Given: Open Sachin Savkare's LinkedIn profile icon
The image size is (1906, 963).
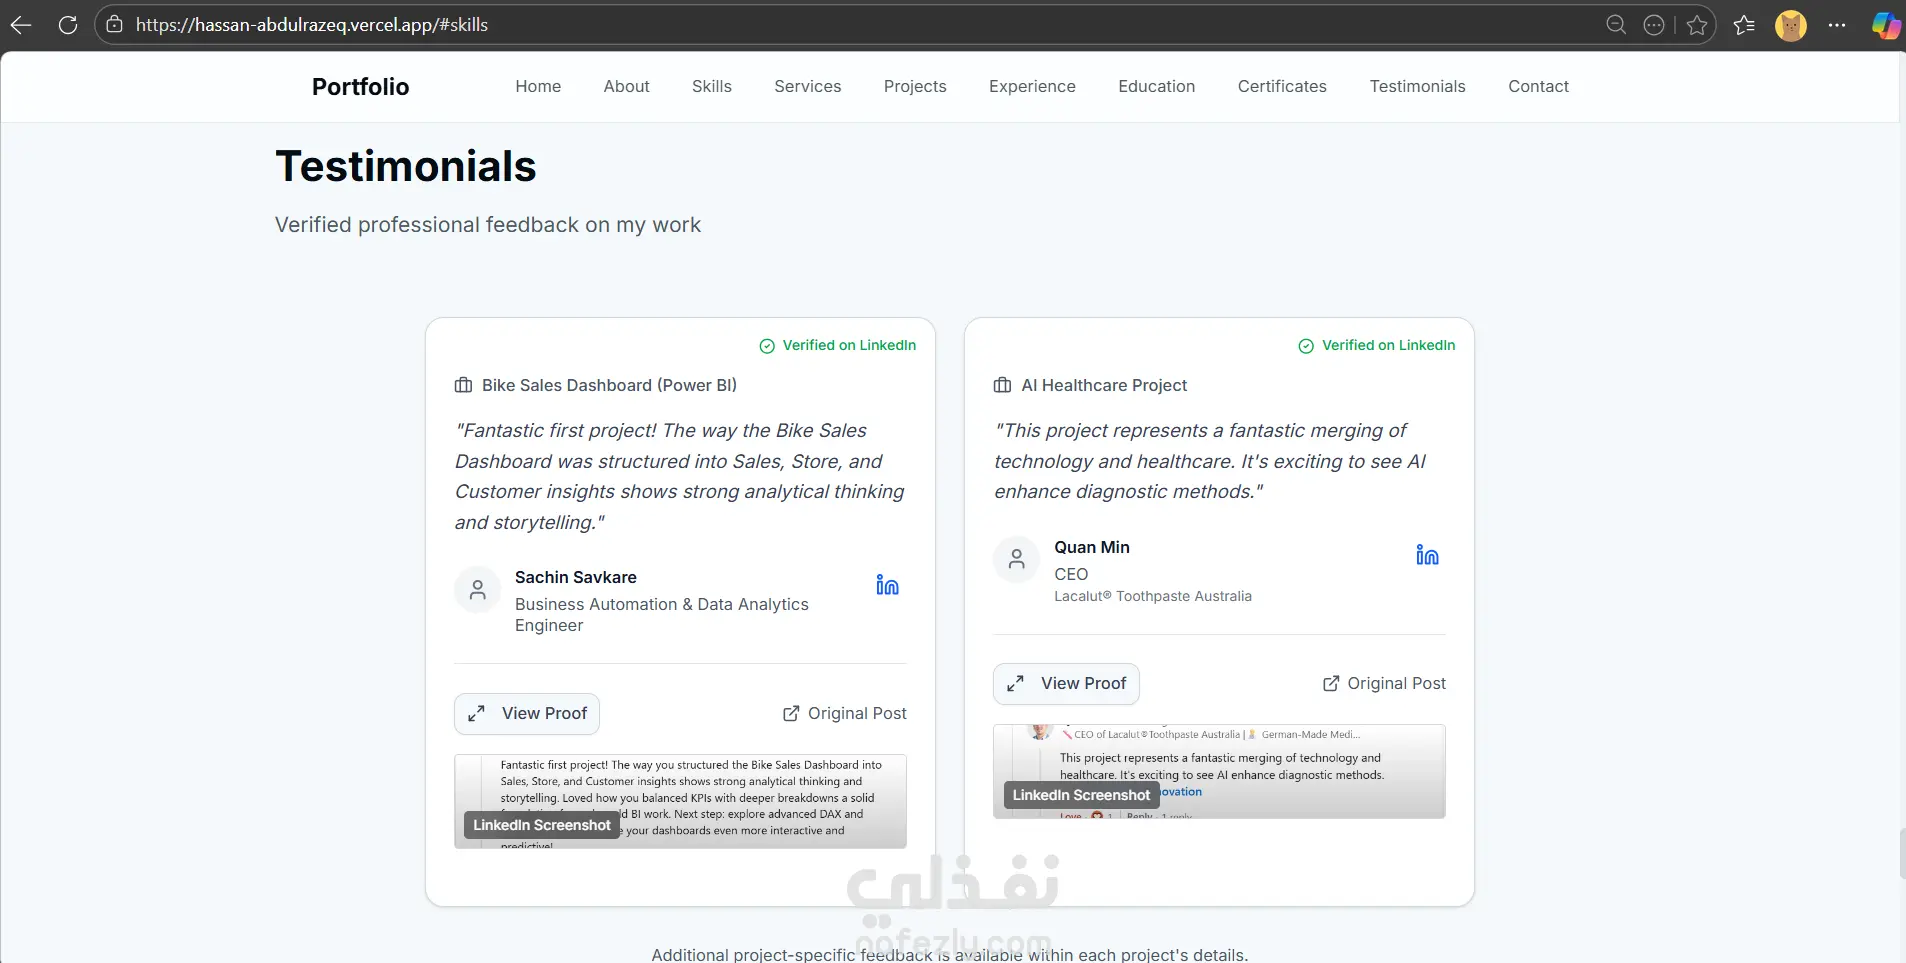Looking at the screenshot, I should [x=887, y=585].
